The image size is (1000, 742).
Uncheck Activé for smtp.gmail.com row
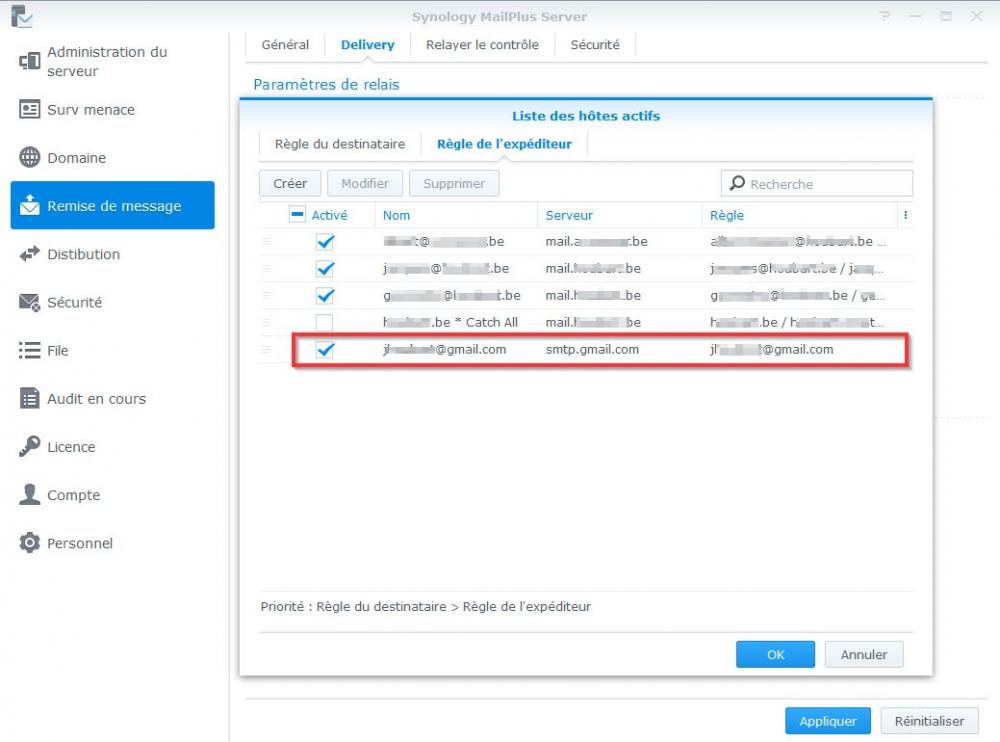325,350
